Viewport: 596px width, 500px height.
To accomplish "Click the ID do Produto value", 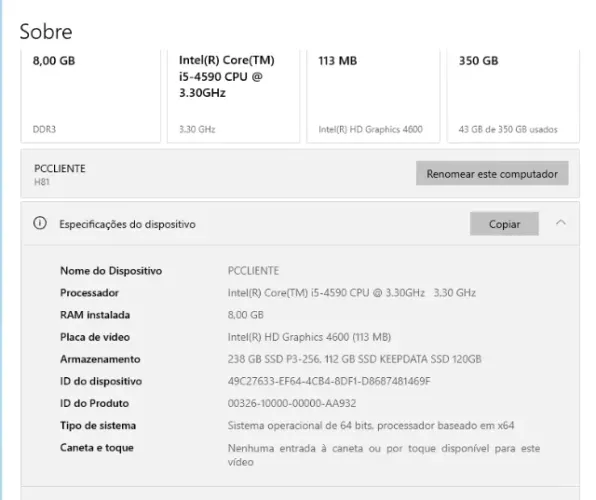I will tap(292, 403).
